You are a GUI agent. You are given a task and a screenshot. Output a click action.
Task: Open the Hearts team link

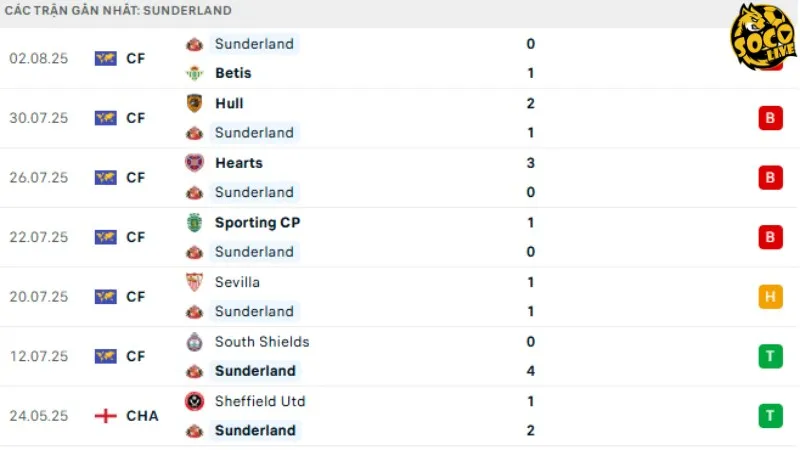pyautogui.click(x=239, y=163)
